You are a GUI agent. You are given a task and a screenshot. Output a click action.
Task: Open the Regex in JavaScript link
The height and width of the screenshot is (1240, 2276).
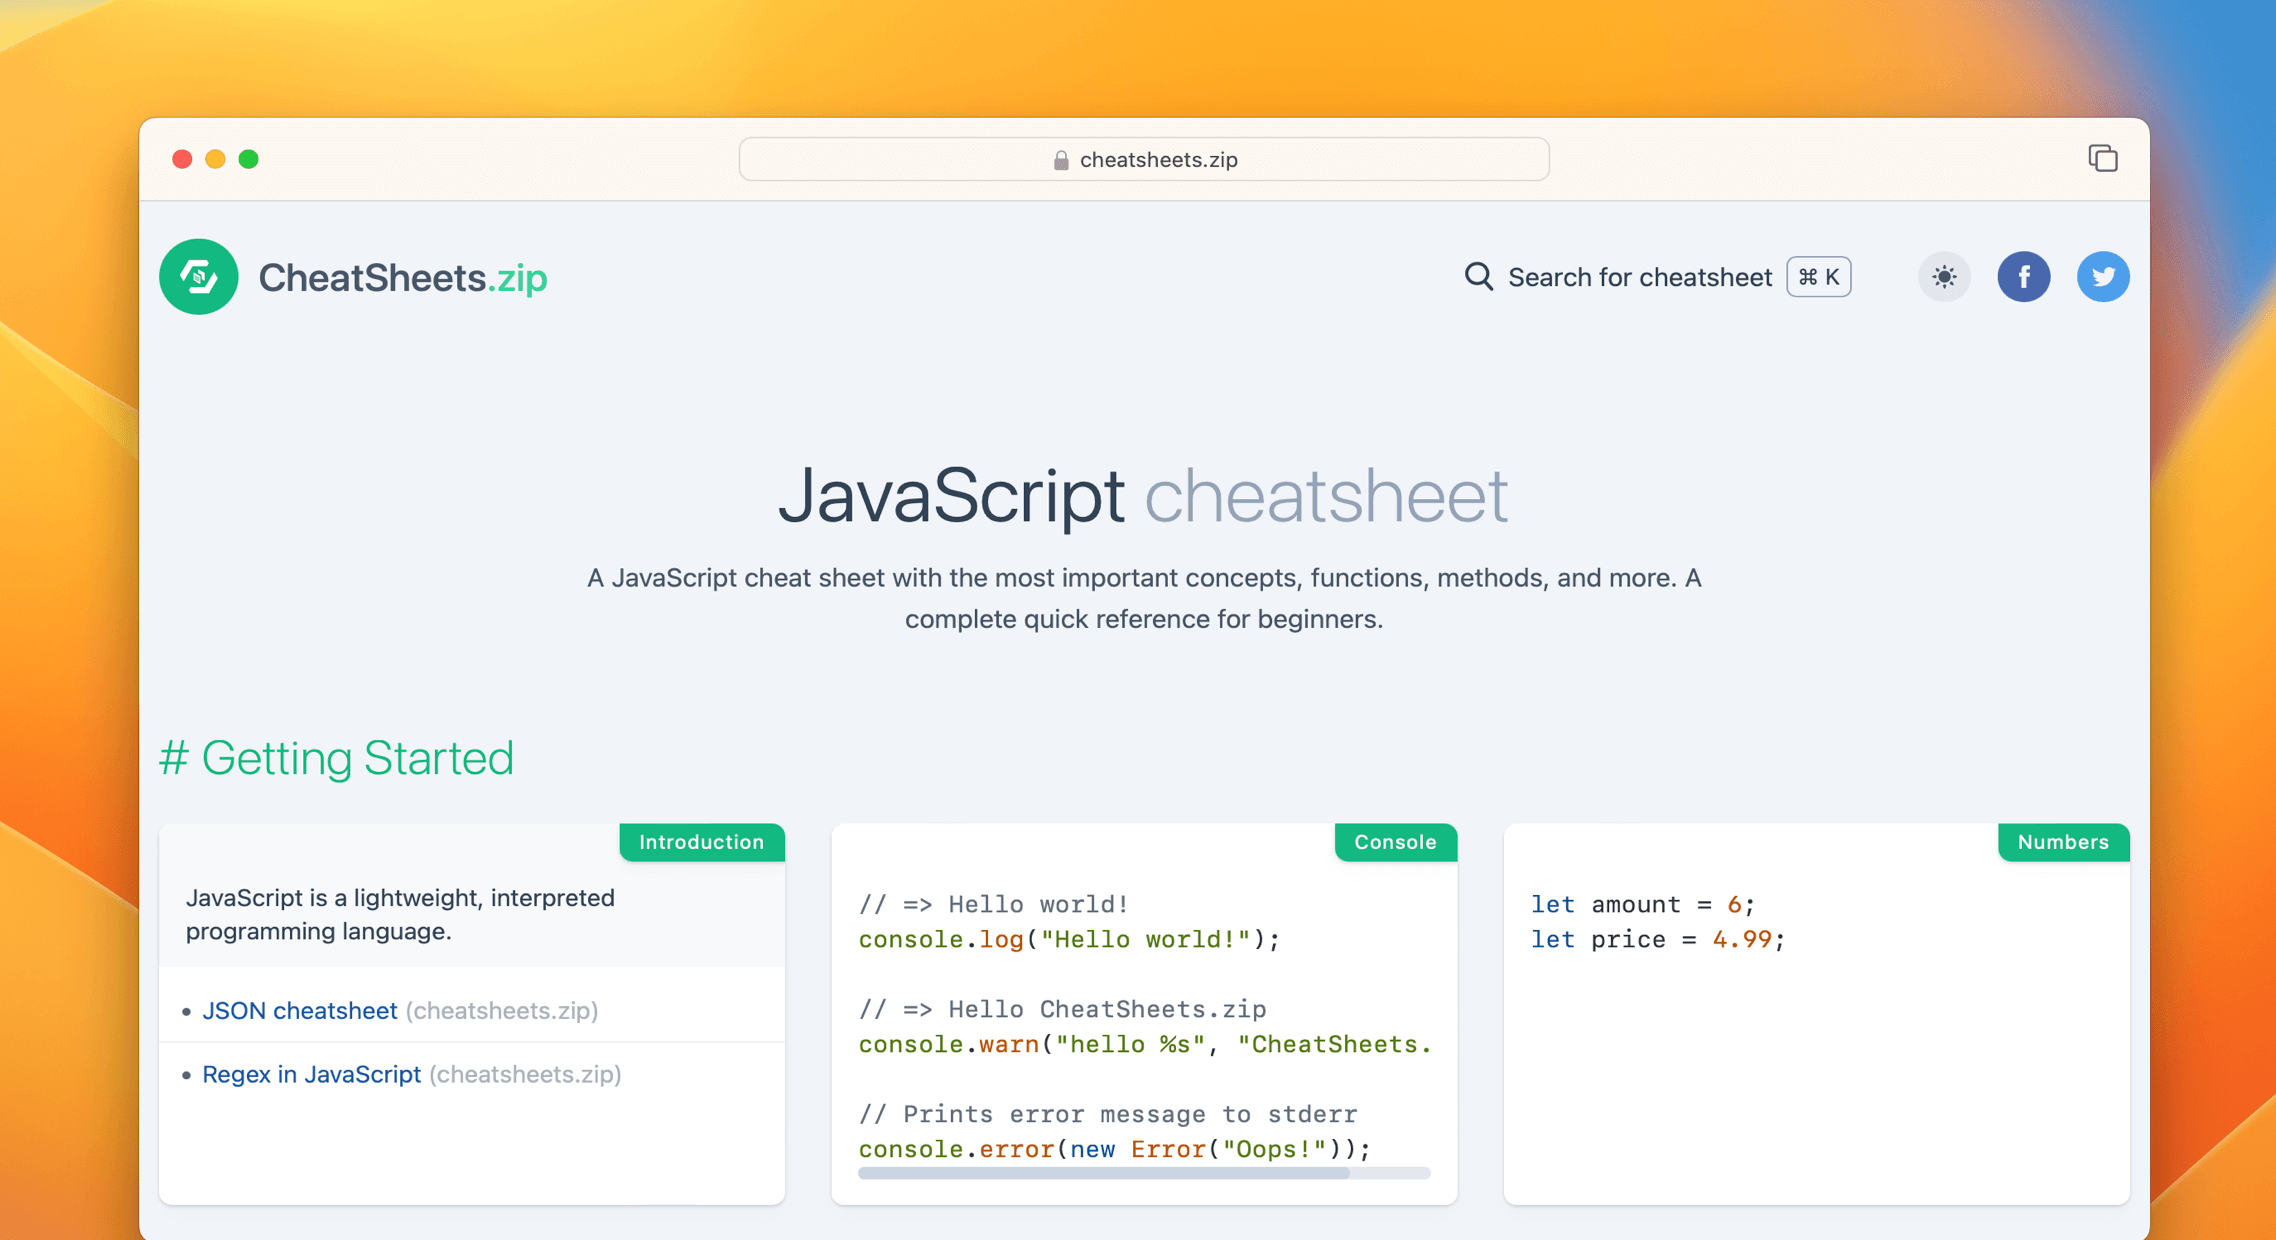(x=311, y=1074)
